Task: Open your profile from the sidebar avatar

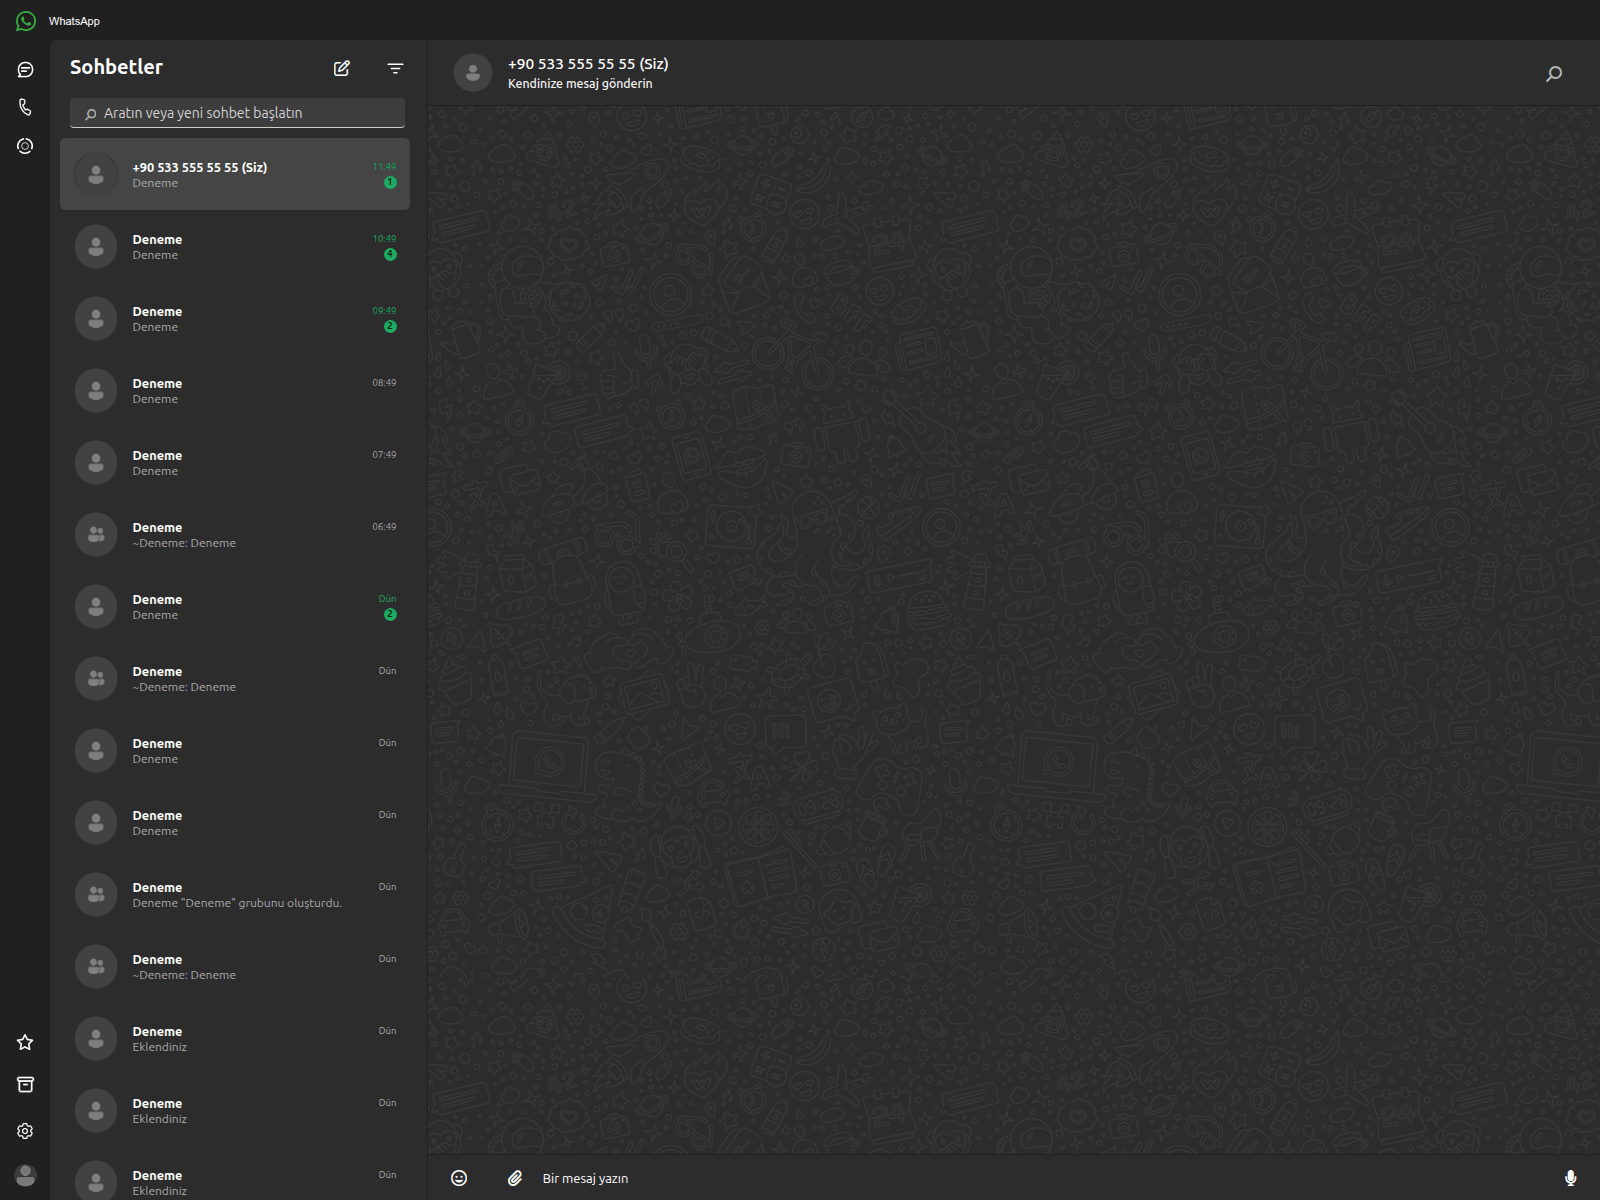Action: pos(24,1176)
